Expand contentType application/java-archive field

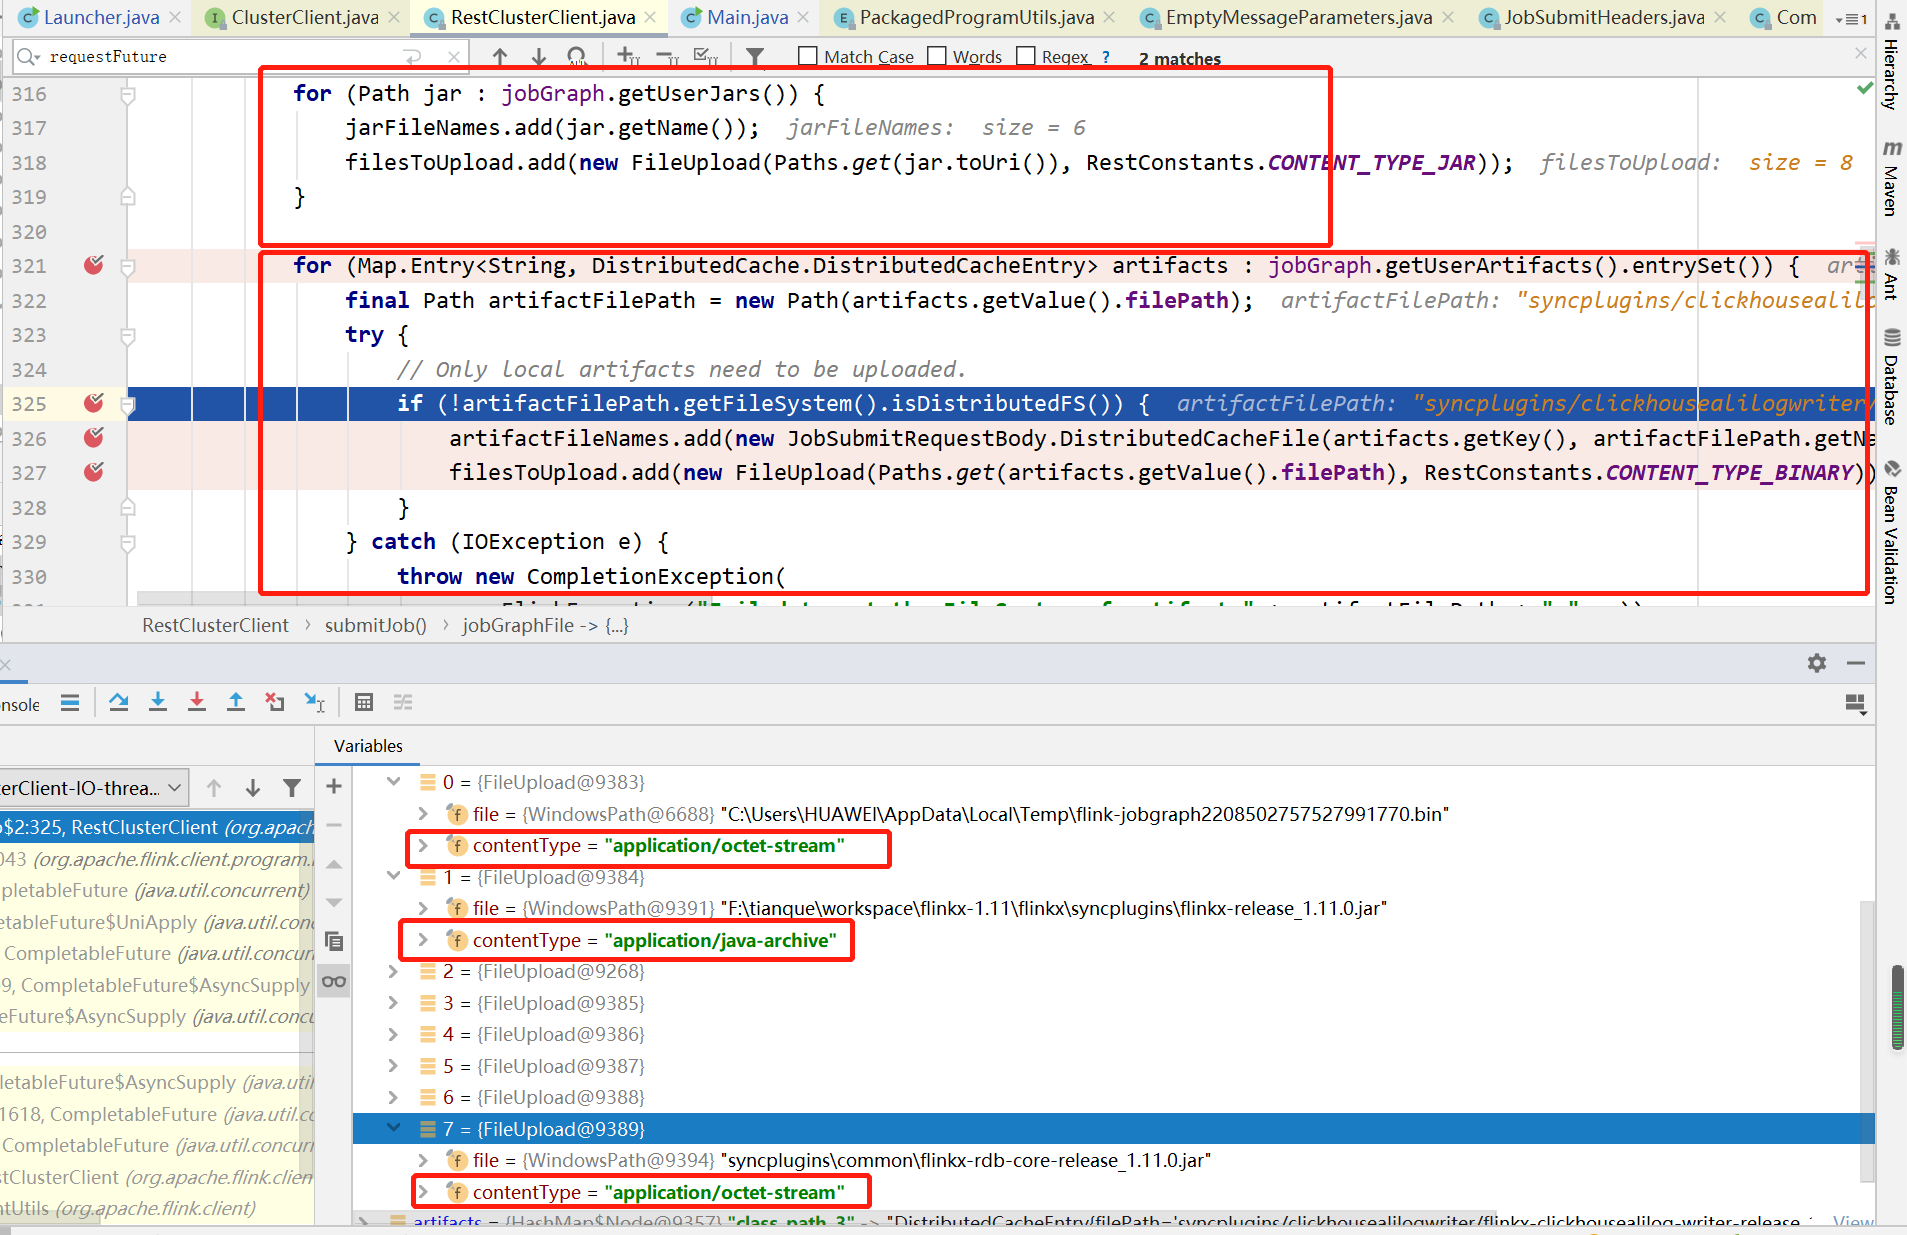point(423,940)
